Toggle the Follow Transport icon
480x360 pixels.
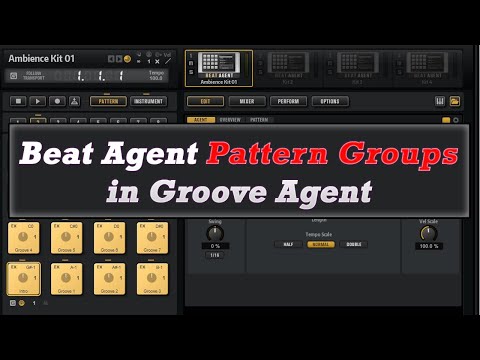[13, 76]
